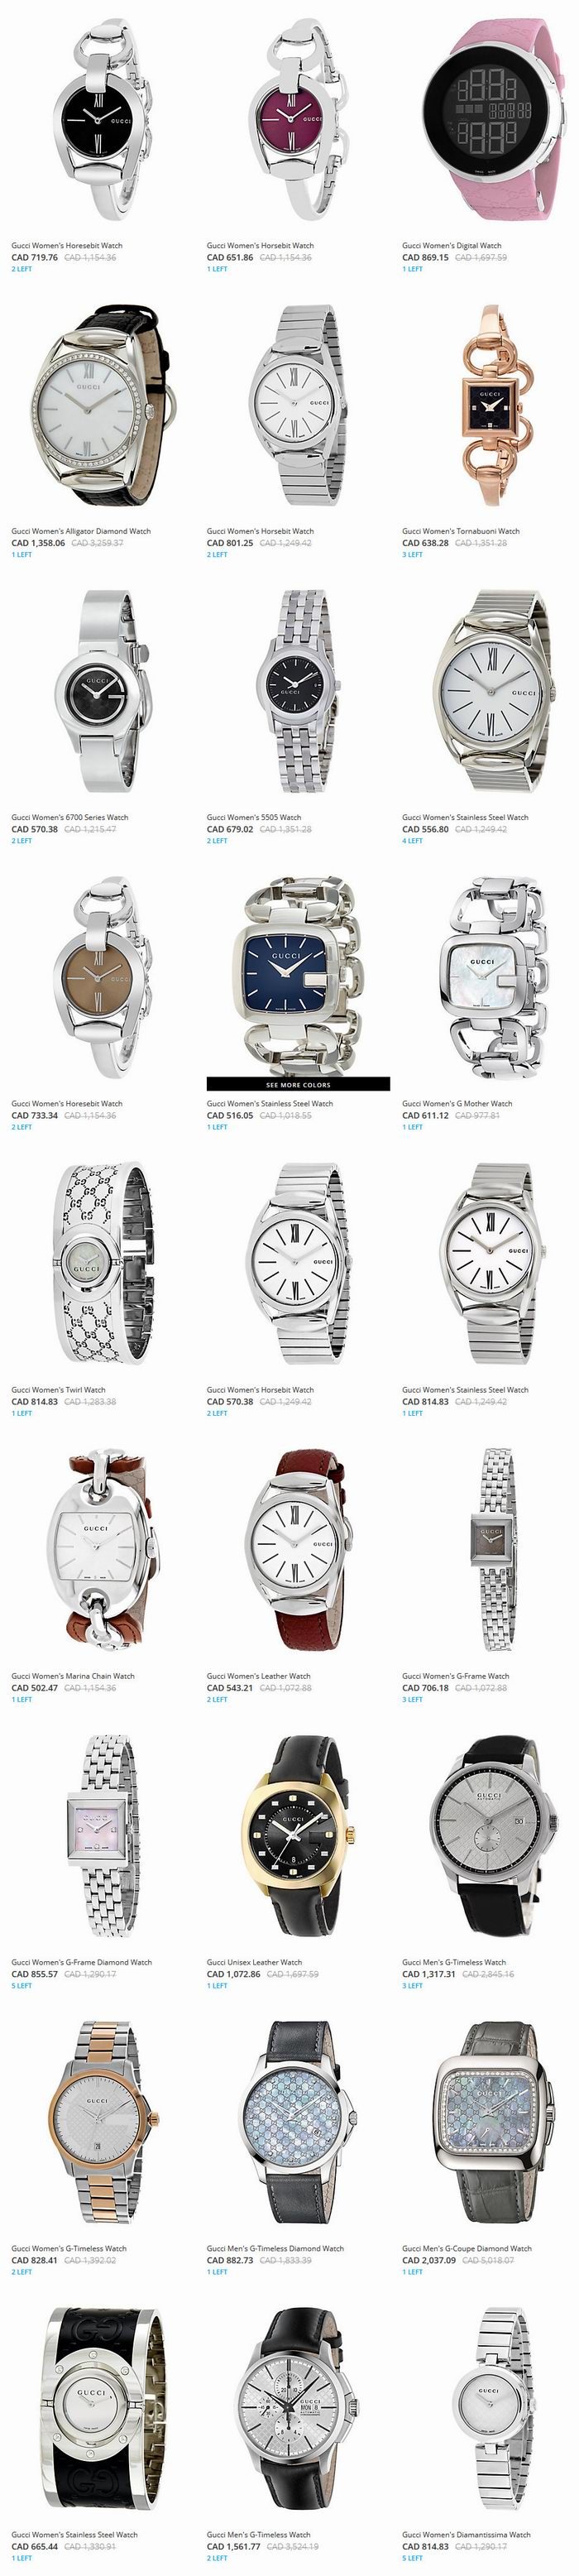
Task: Open Gucci Men's G-Coupe Diamond Watch link
Action: pos(467,2247)
